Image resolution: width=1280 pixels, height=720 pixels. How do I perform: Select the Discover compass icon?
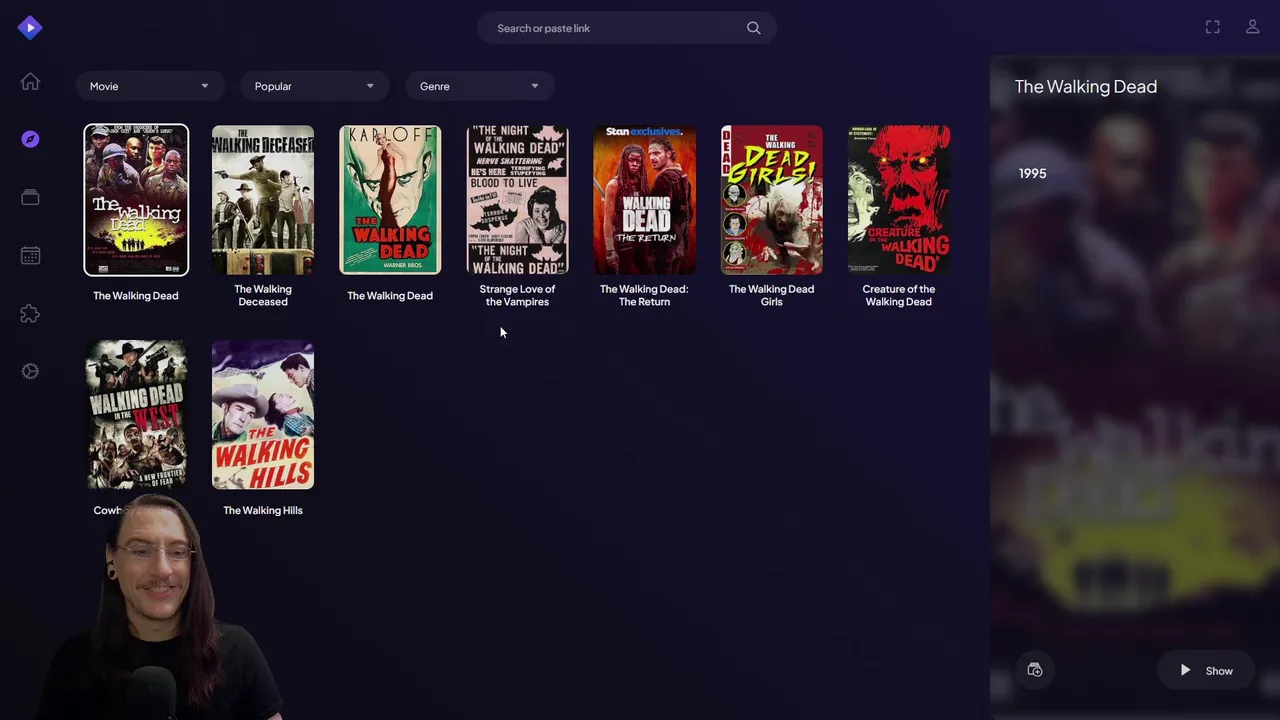(x=30, y=139)
